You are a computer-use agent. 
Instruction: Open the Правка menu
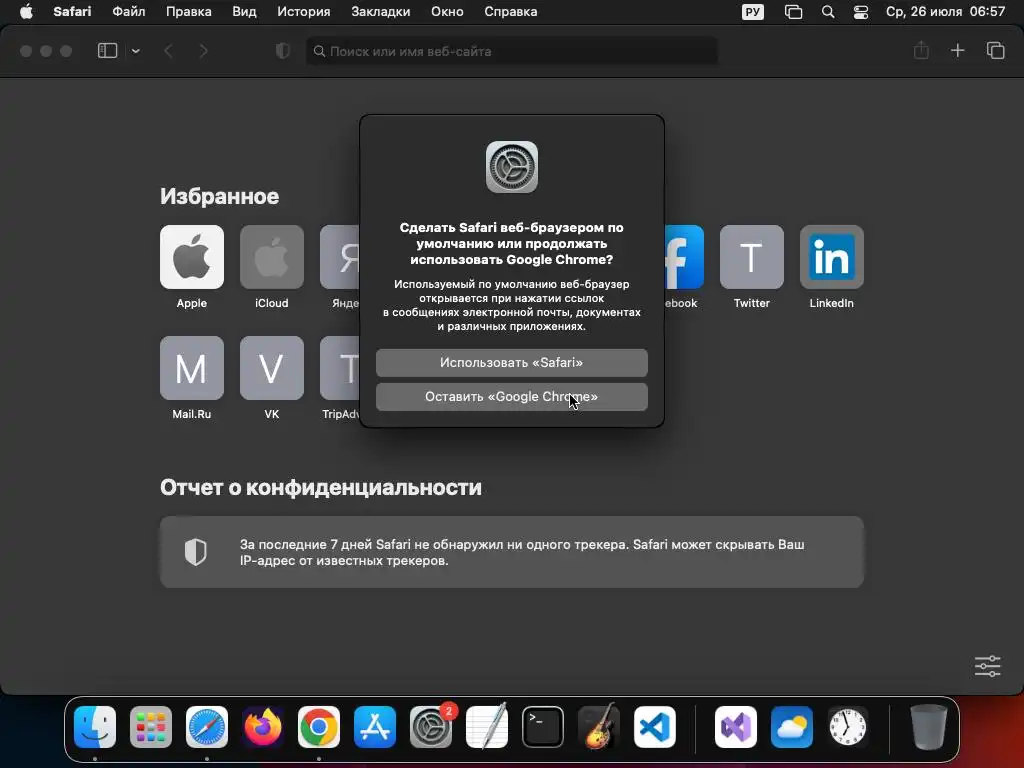[x=188, y=12]
